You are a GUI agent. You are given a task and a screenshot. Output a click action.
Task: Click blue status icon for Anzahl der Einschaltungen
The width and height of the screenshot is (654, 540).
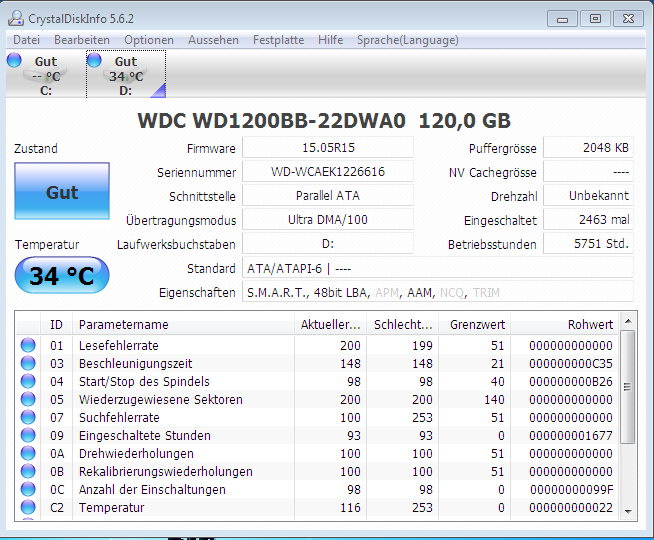[28, 489]
